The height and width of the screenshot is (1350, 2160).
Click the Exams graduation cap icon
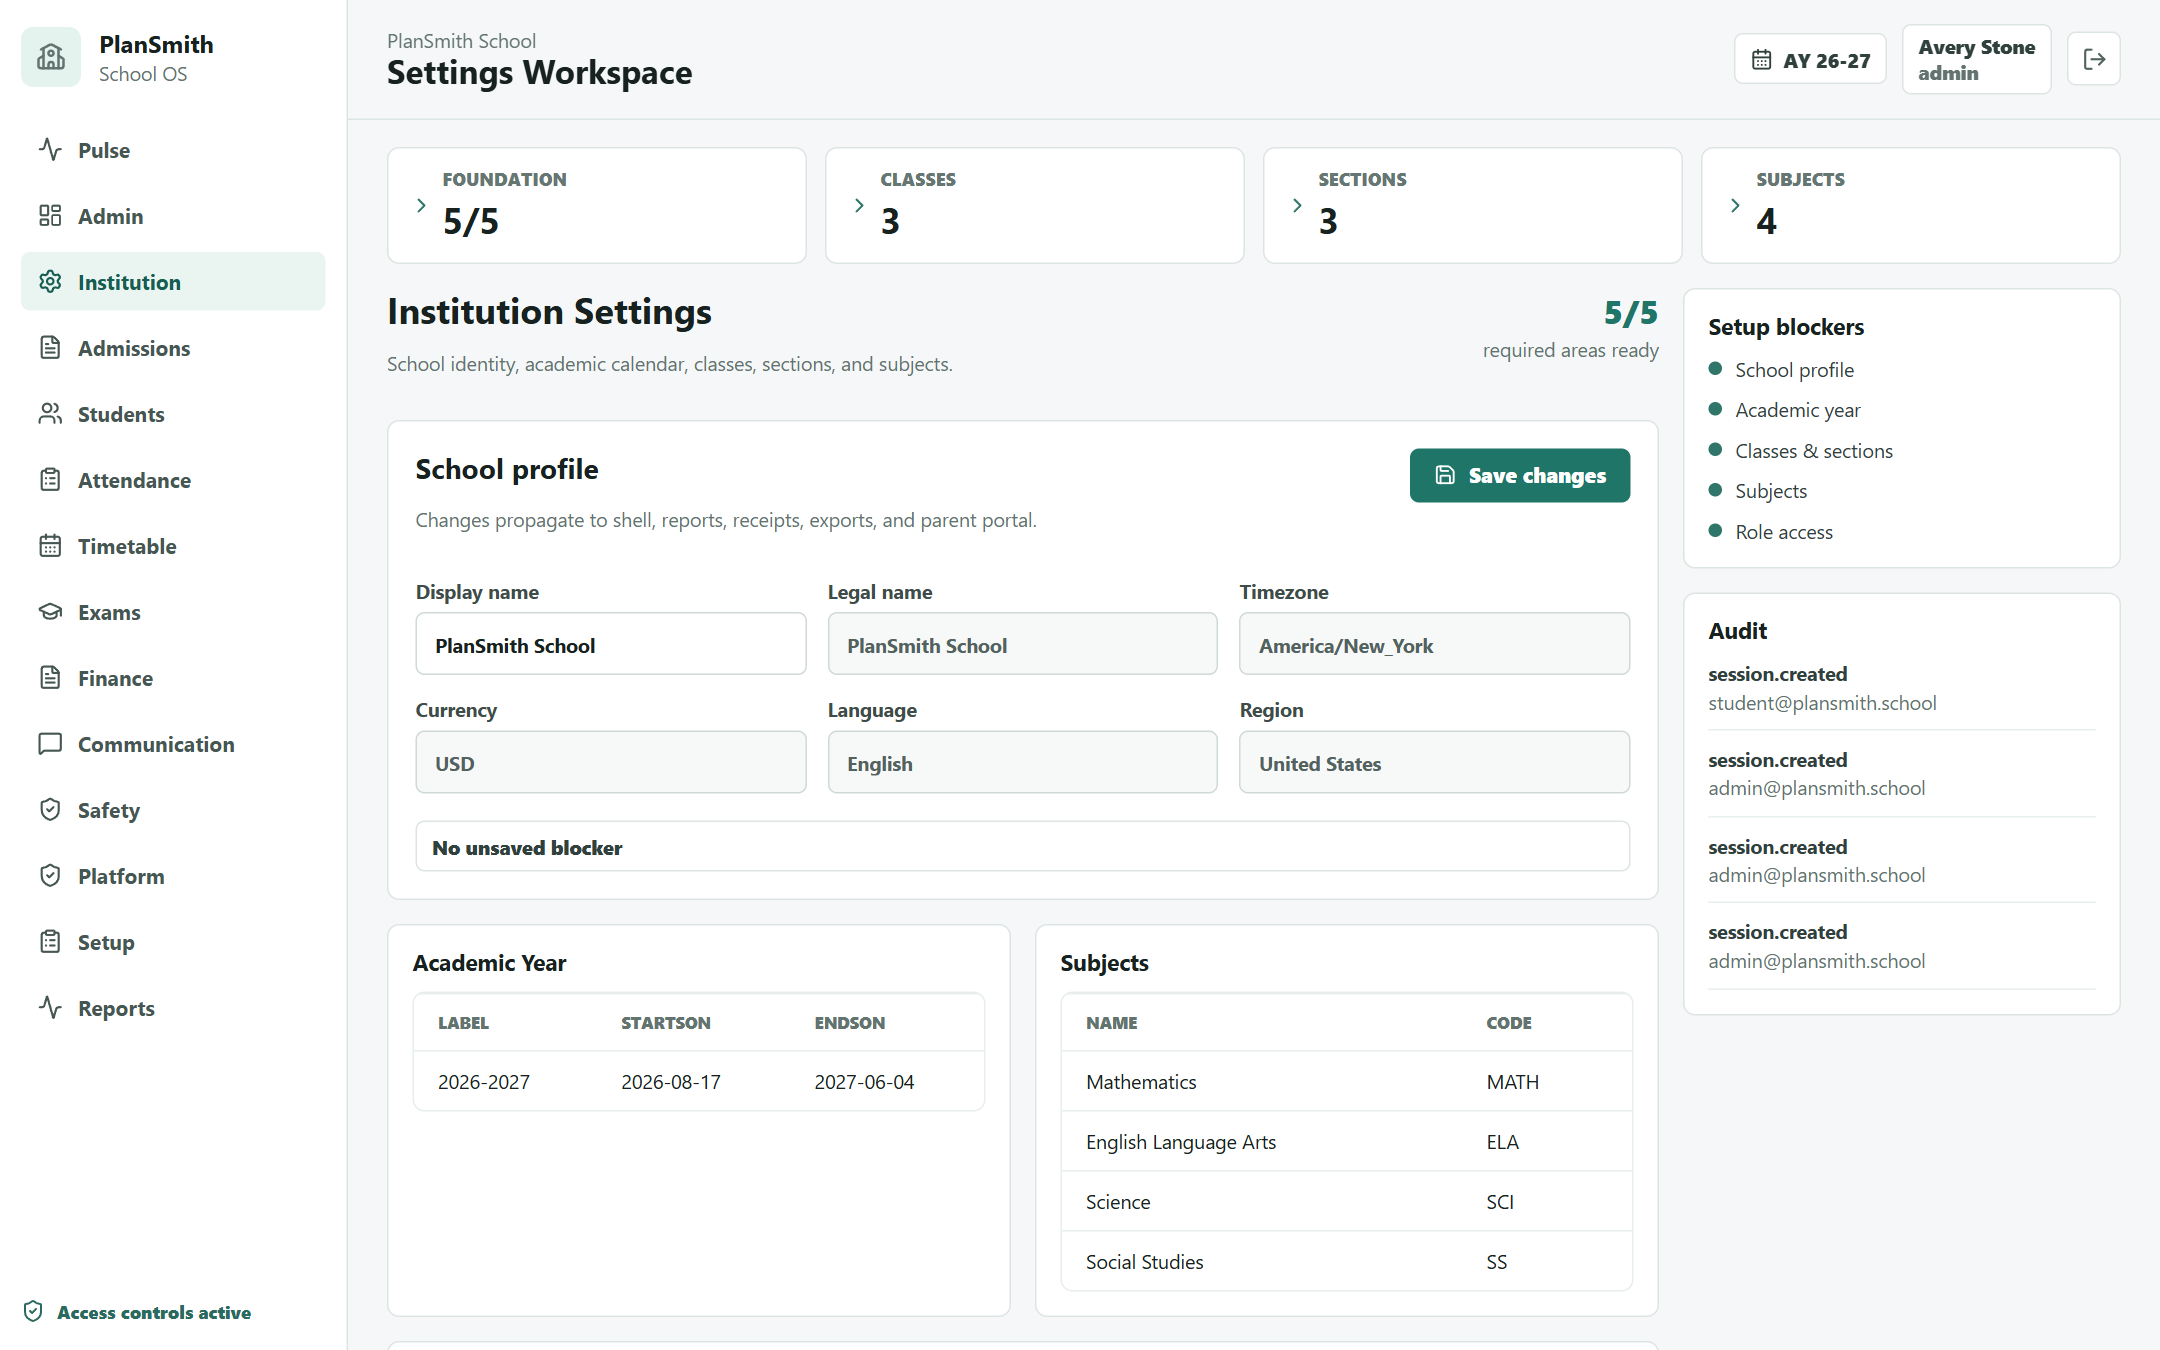click(x=50, y=612)
